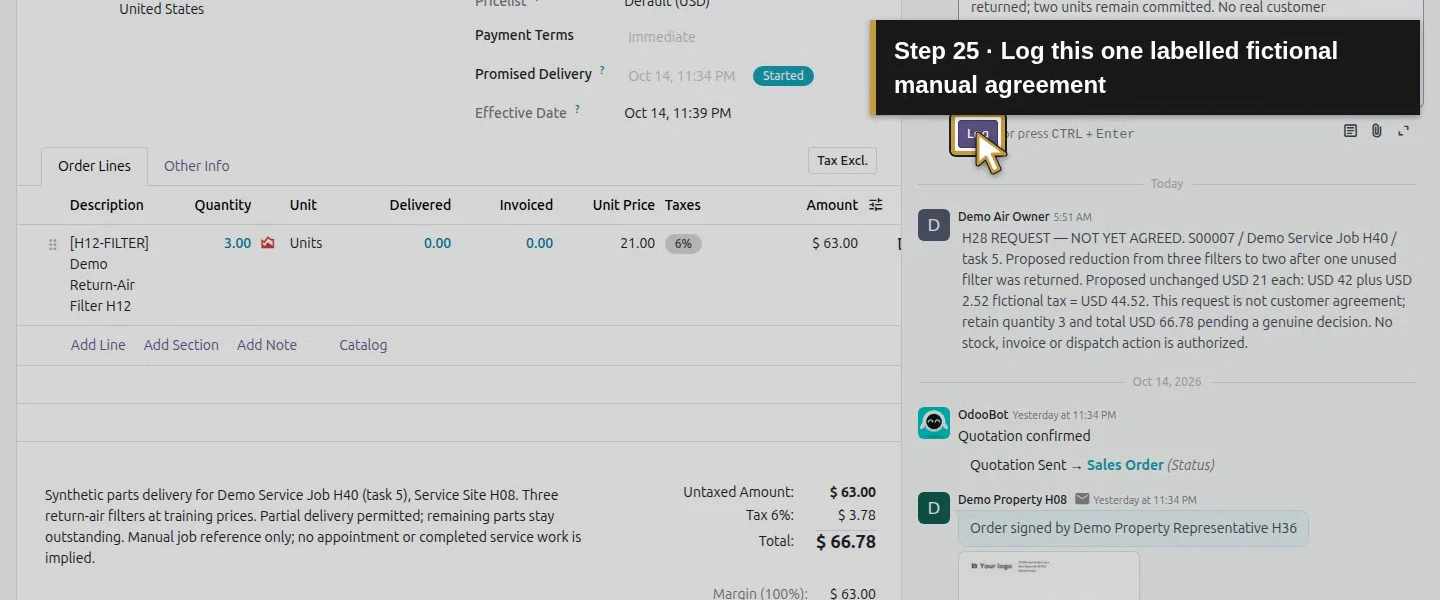The image size is (1440, 600).
Task: Open the Catalog link
Action: (363, 345)
